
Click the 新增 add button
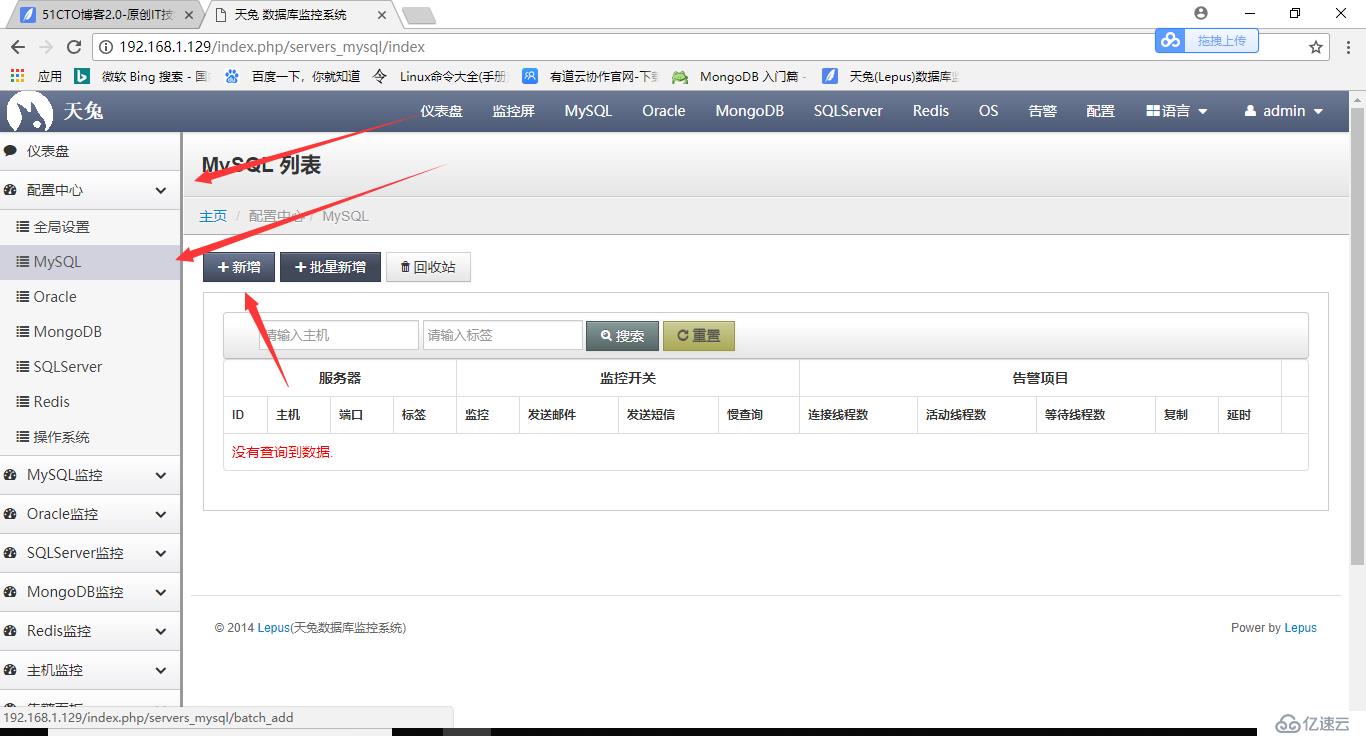pos(239,267)
